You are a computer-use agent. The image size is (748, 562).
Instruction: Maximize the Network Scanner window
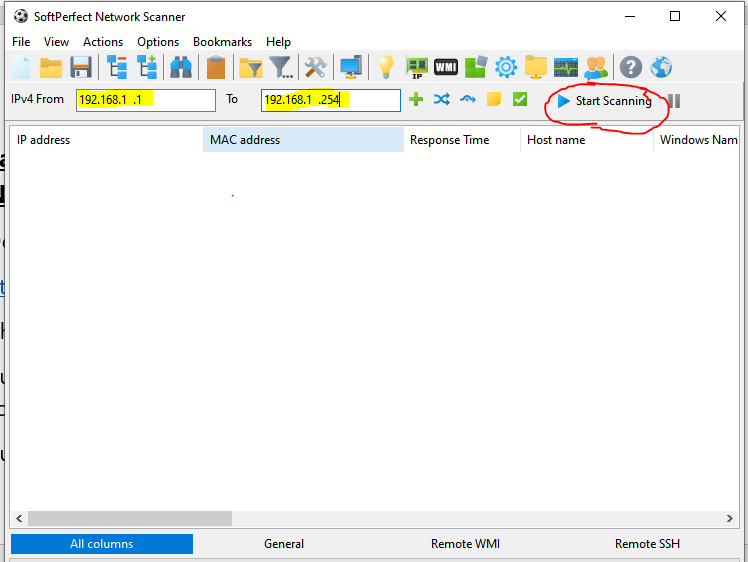tap(675, 16)
